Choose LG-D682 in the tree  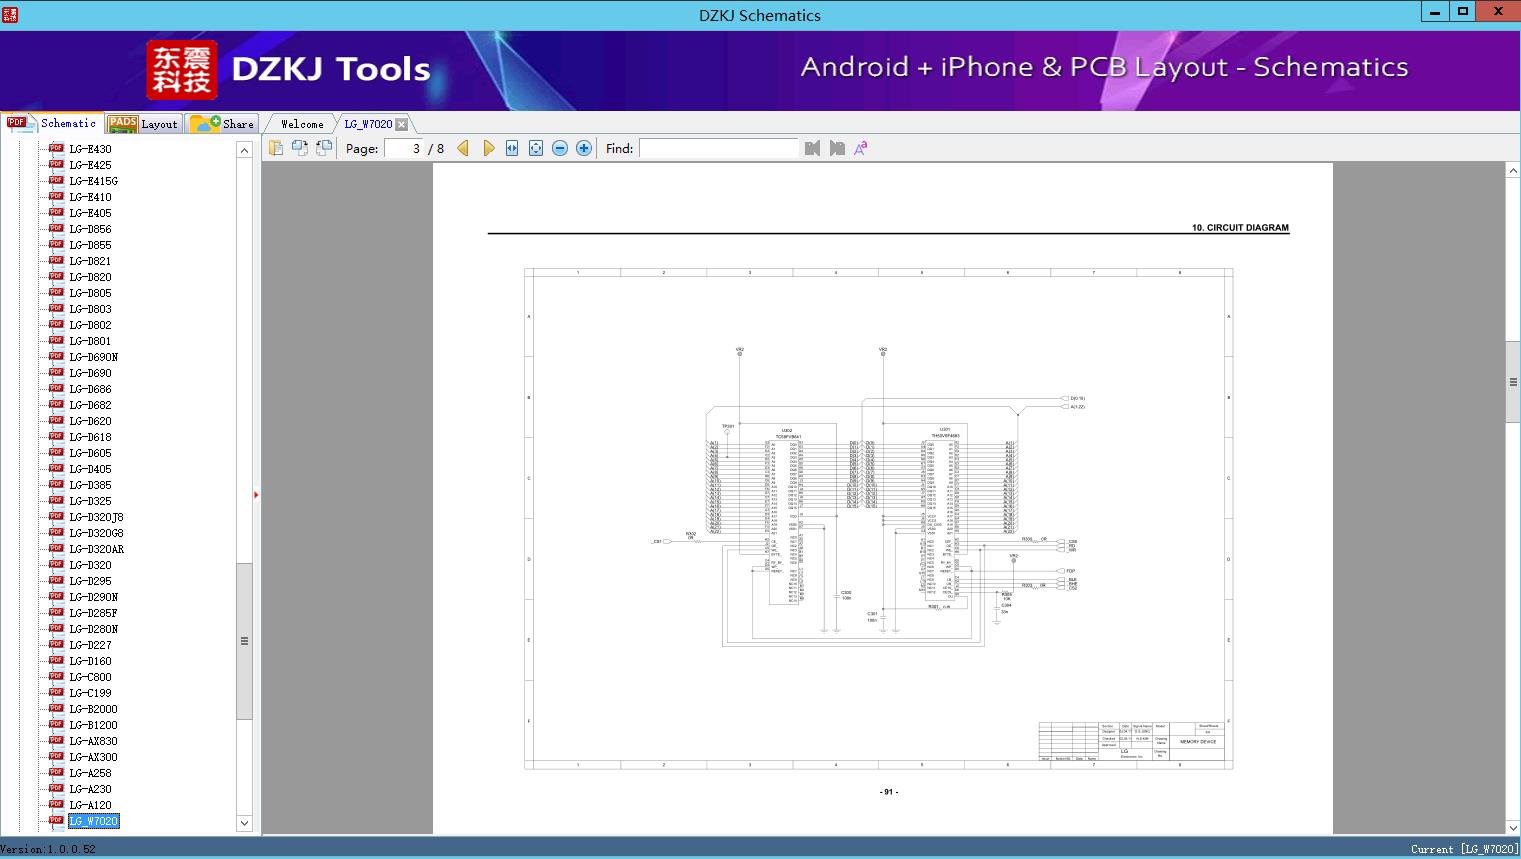[x=90, y=405]
